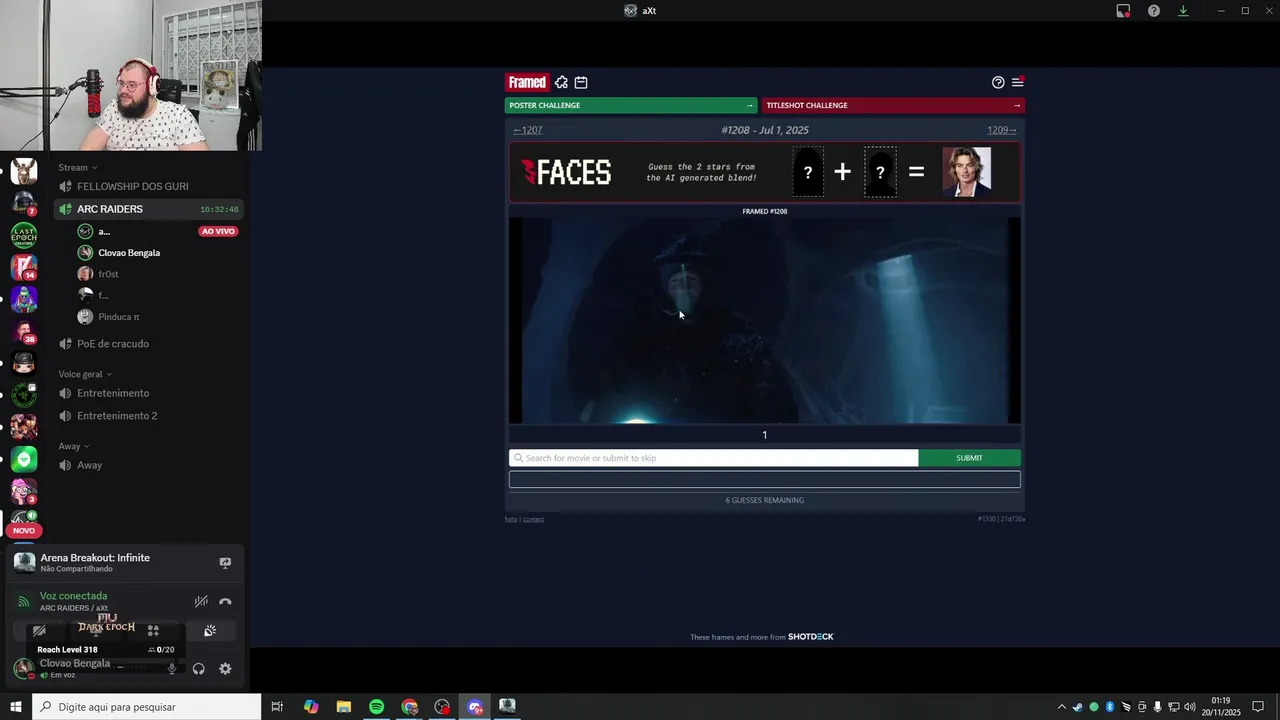Open File Explorer from taskbar
The image size is (1280, 720).
click(343, 707)
